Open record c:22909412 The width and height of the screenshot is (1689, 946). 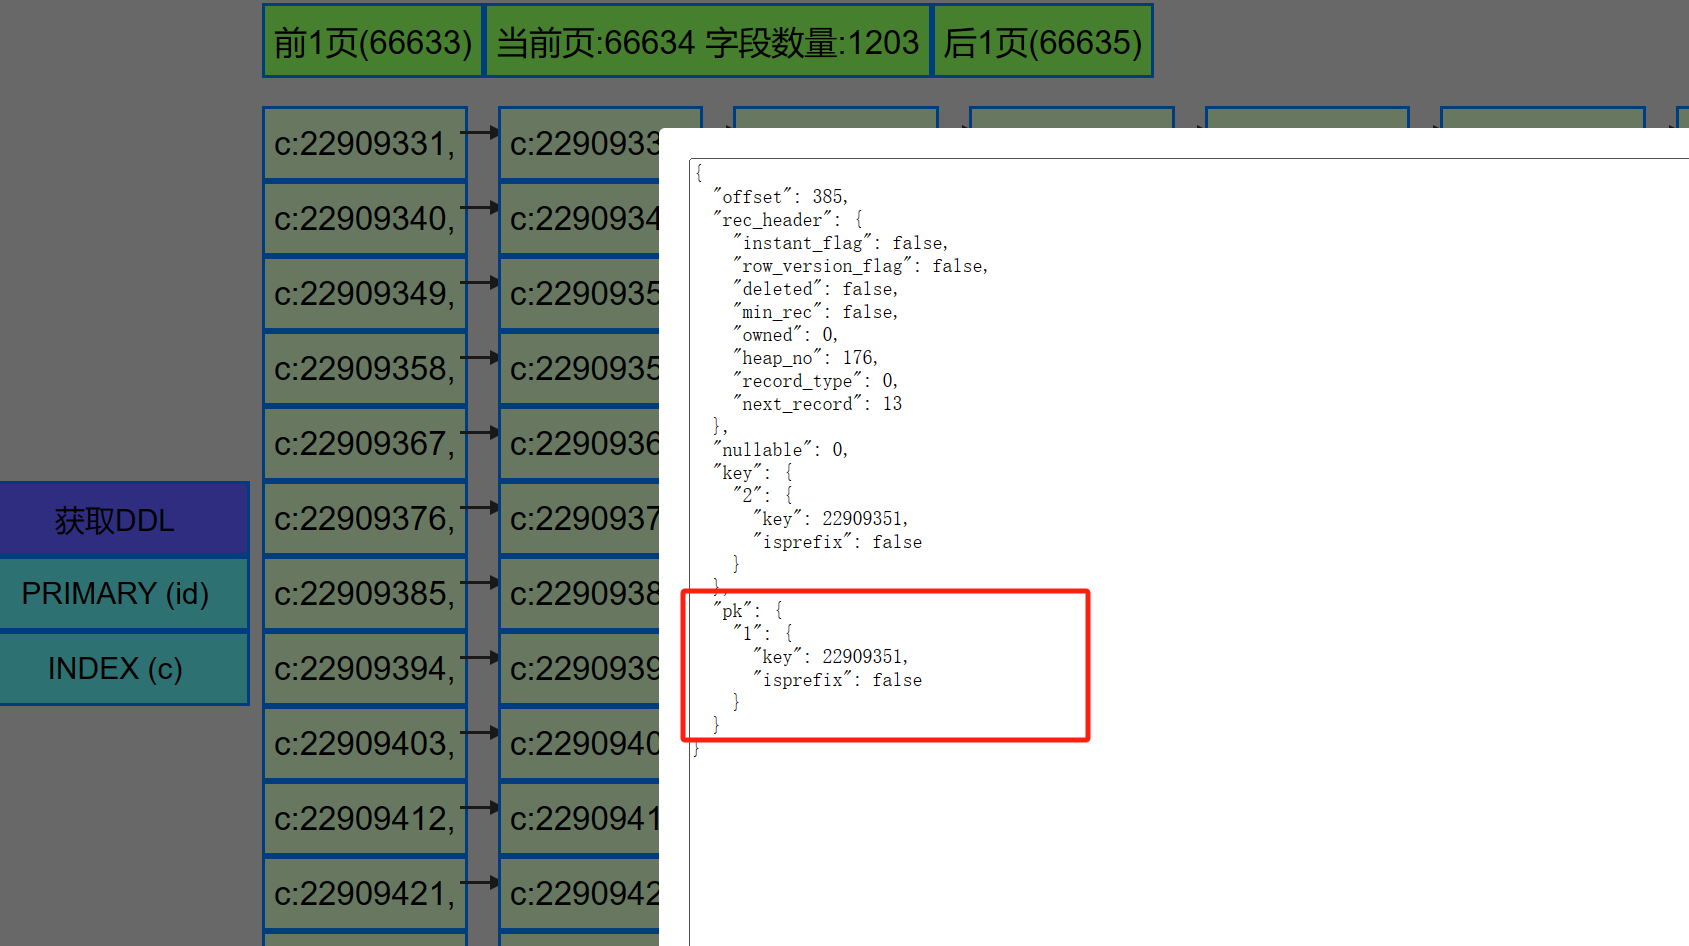tap(365, 819)
